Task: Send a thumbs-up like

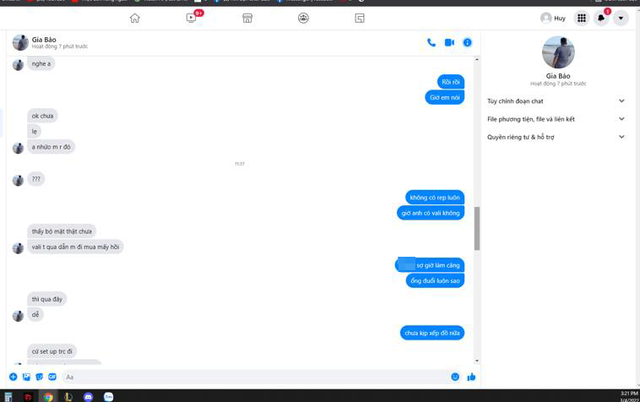Action: point(471,377)
